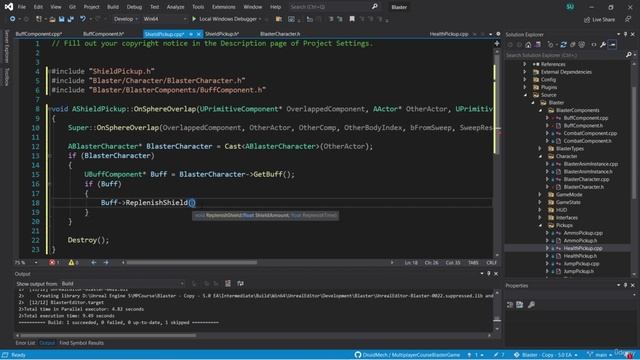The image size is (640, 360).
Task: Select HealthPickup.cpp in Solution Explorer
Action: 582,248
